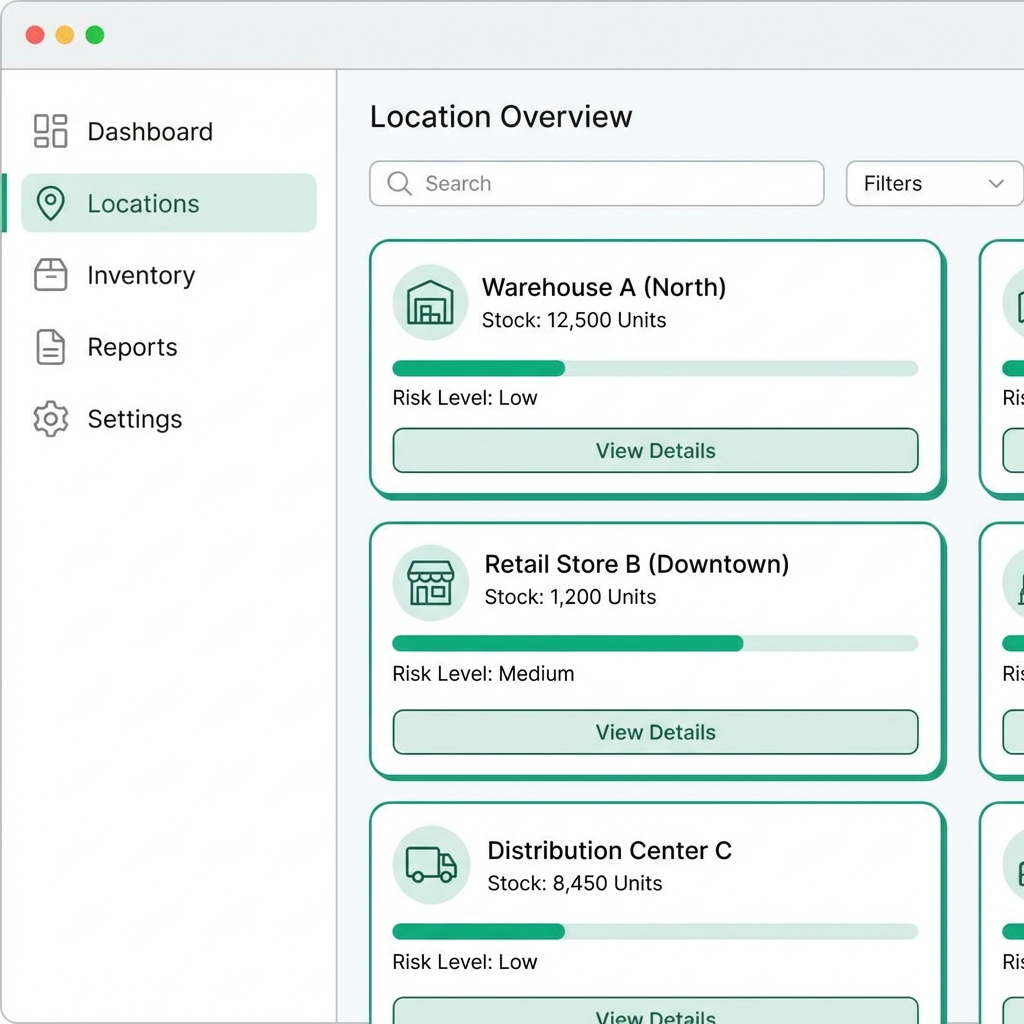This screenshot has width=1024, height=1024.
Task: Expand the Filters chevron arrow
Action: coord(996,184)
